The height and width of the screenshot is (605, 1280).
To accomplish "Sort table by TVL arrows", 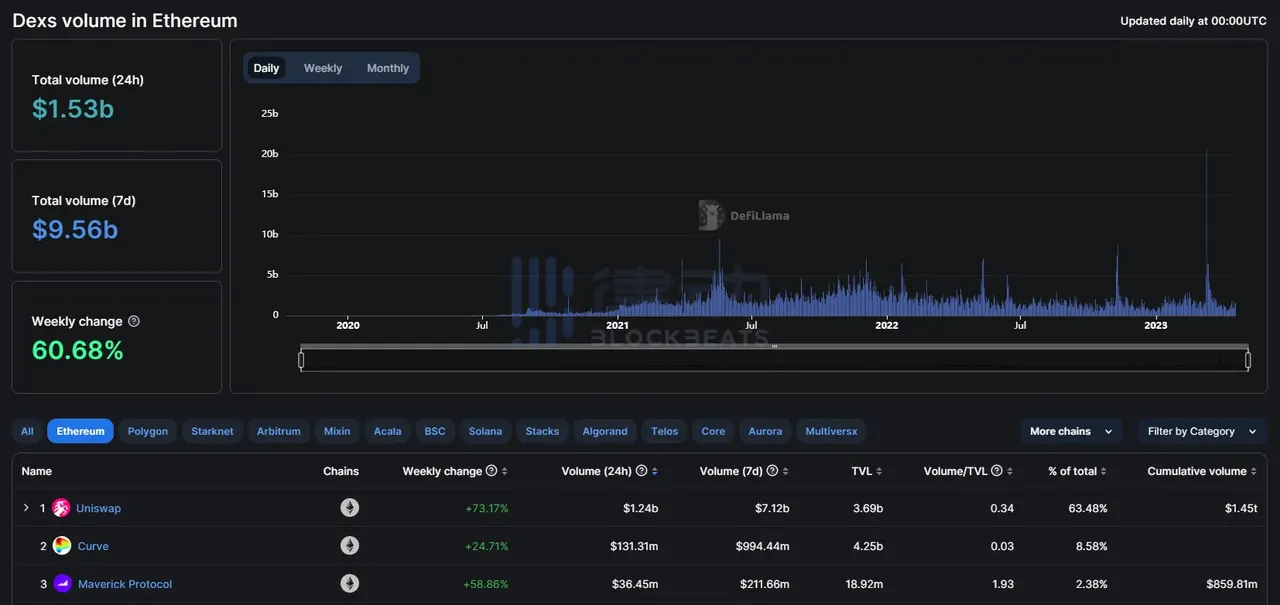I will pyautogui.click(x=880, y=471).
